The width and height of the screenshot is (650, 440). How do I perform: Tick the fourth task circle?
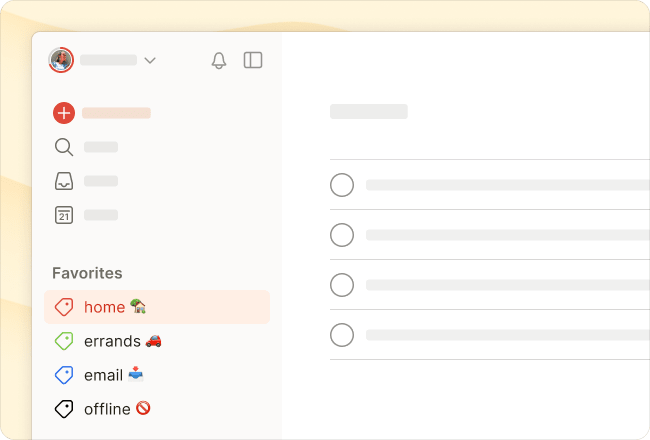click(x=342, y=334)
